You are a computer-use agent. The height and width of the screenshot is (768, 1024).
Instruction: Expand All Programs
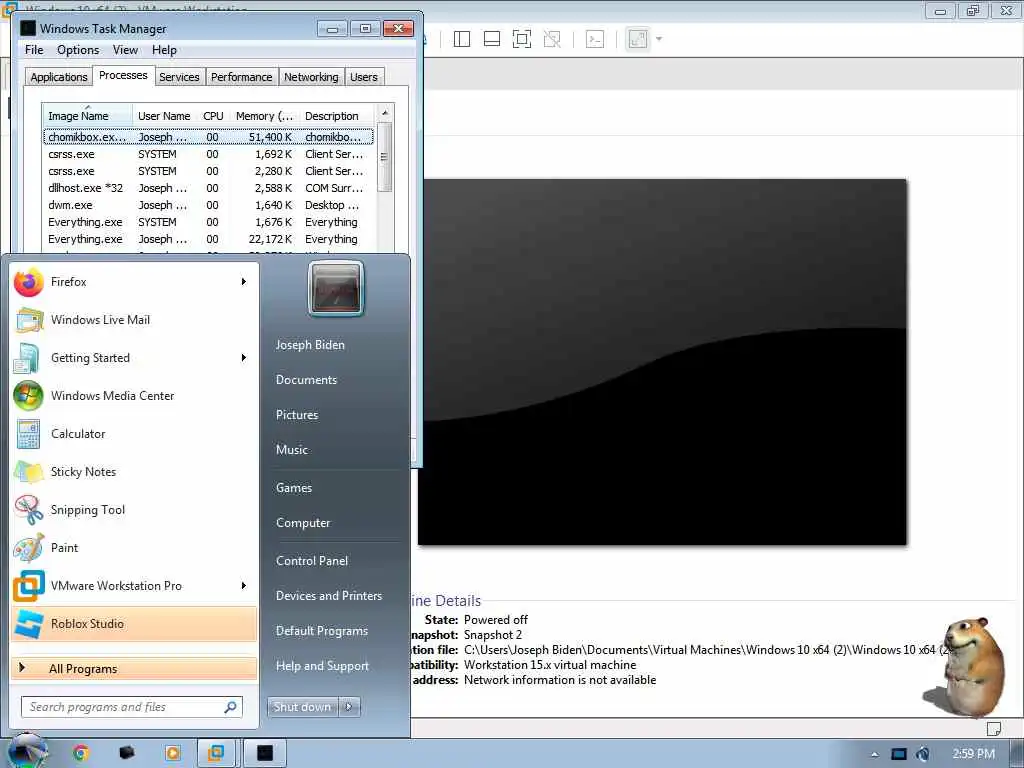[134, 669]
